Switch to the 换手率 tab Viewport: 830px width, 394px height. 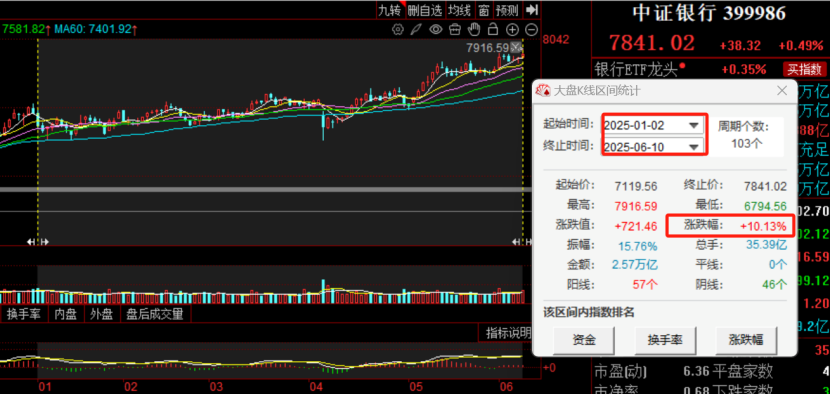coord(24,314)
